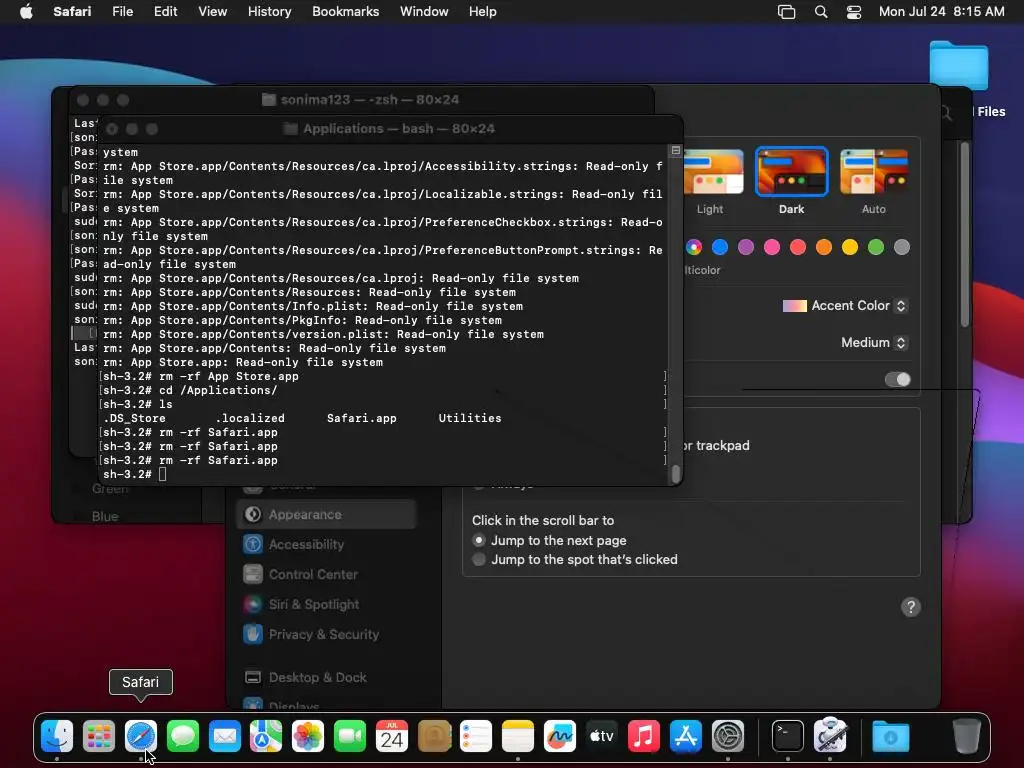Open Trash in the Dock

click(967, 736)
